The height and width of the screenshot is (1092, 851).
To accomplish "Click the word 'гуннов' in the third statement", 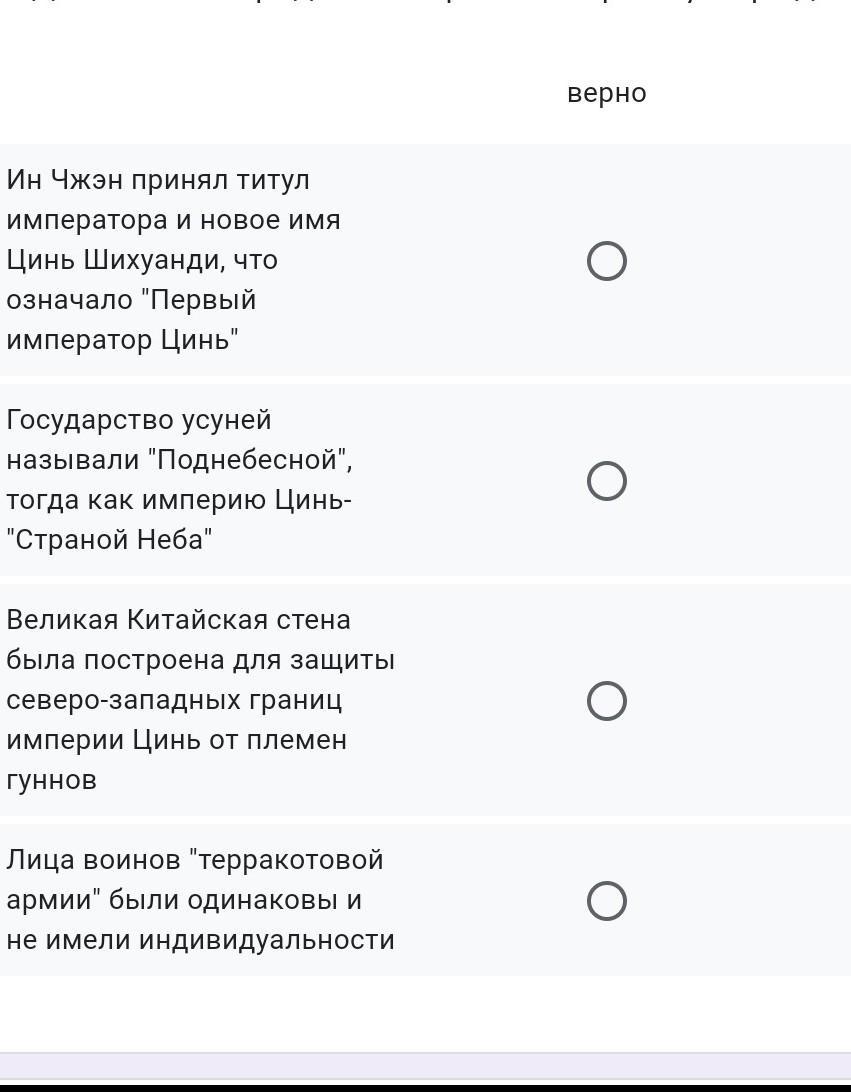I will 52,780.
